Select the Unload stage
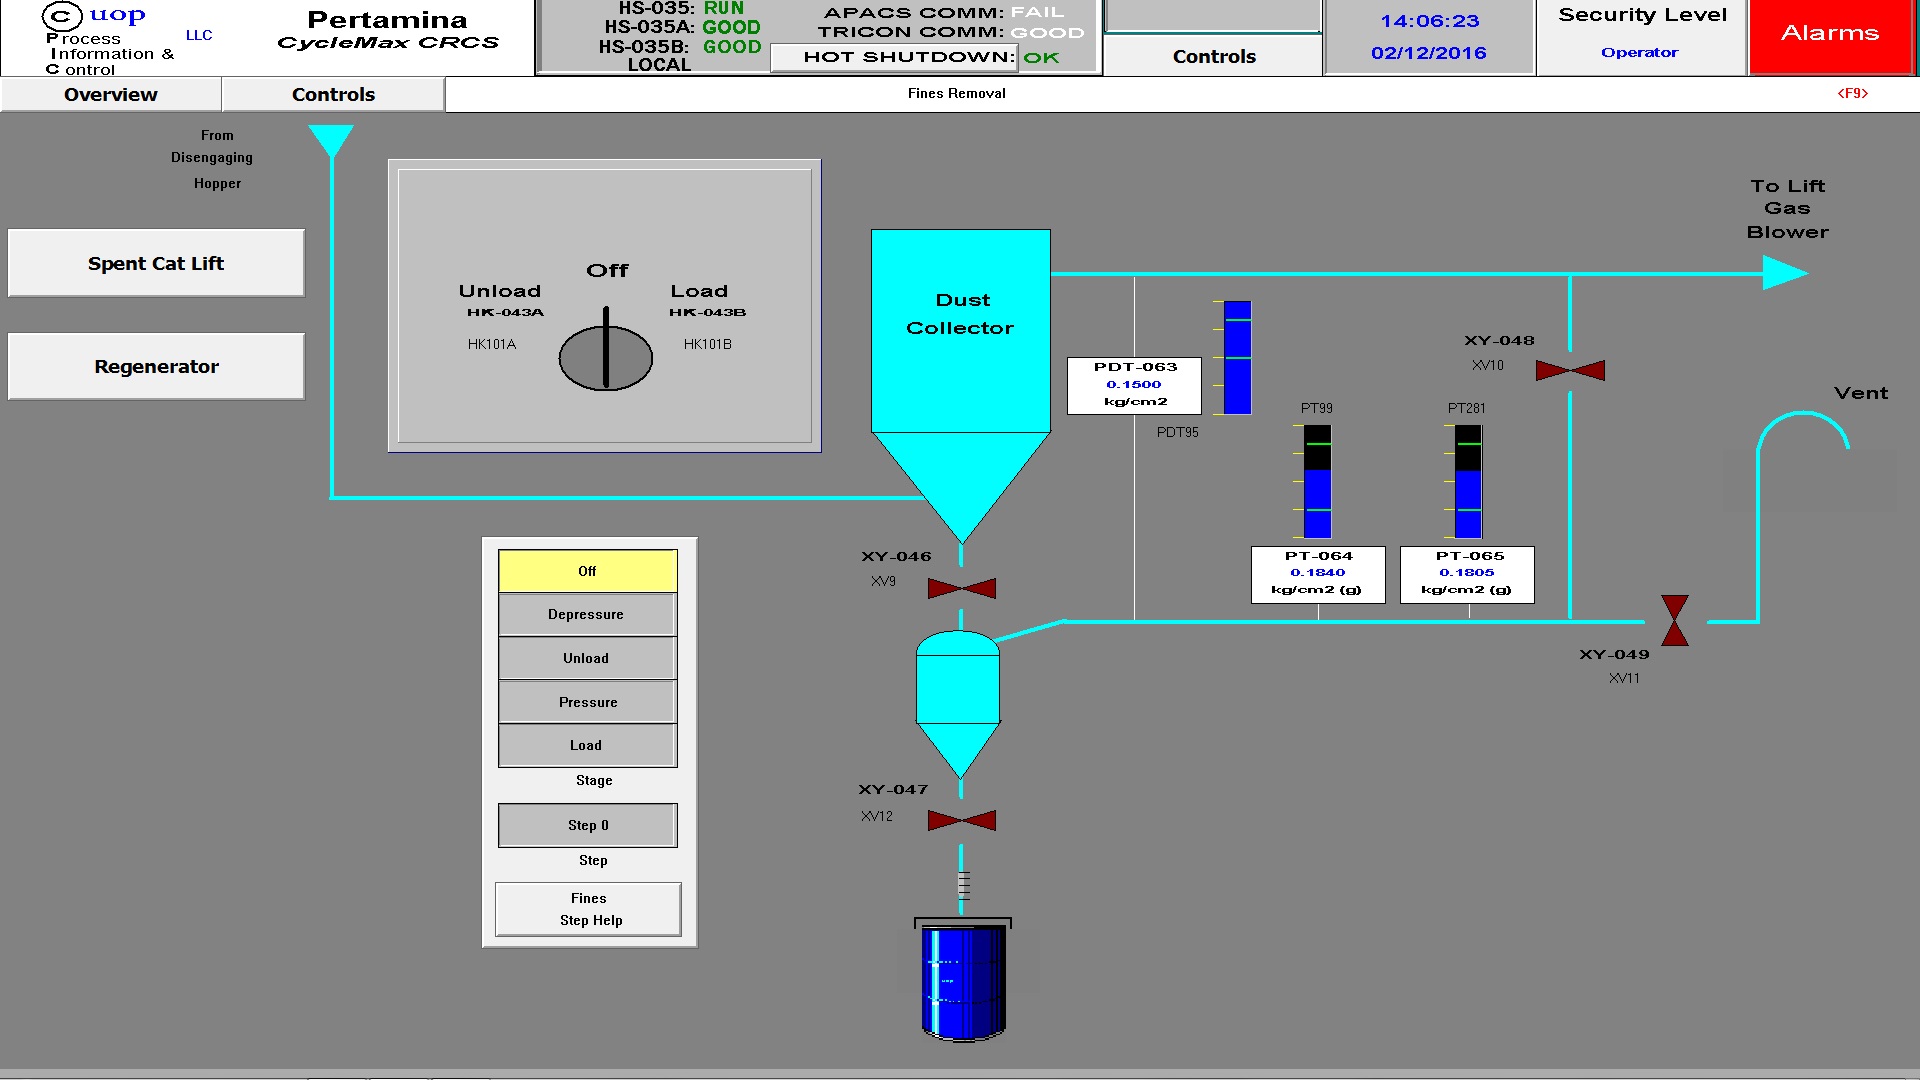This screenshot has height=1080, width=1920. click(588, 658)
